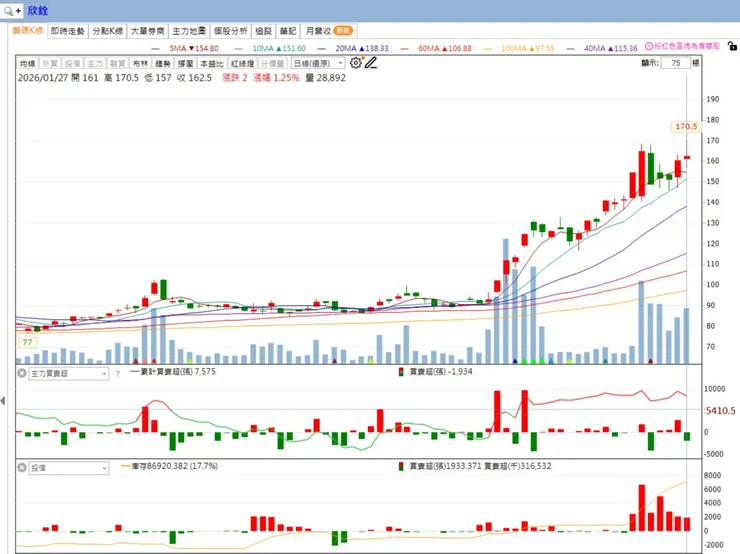Viewport: 740px width, 554px height.
Task: Toggle the 投信 overlay button in toolbar
Action: tap(72, 63)
